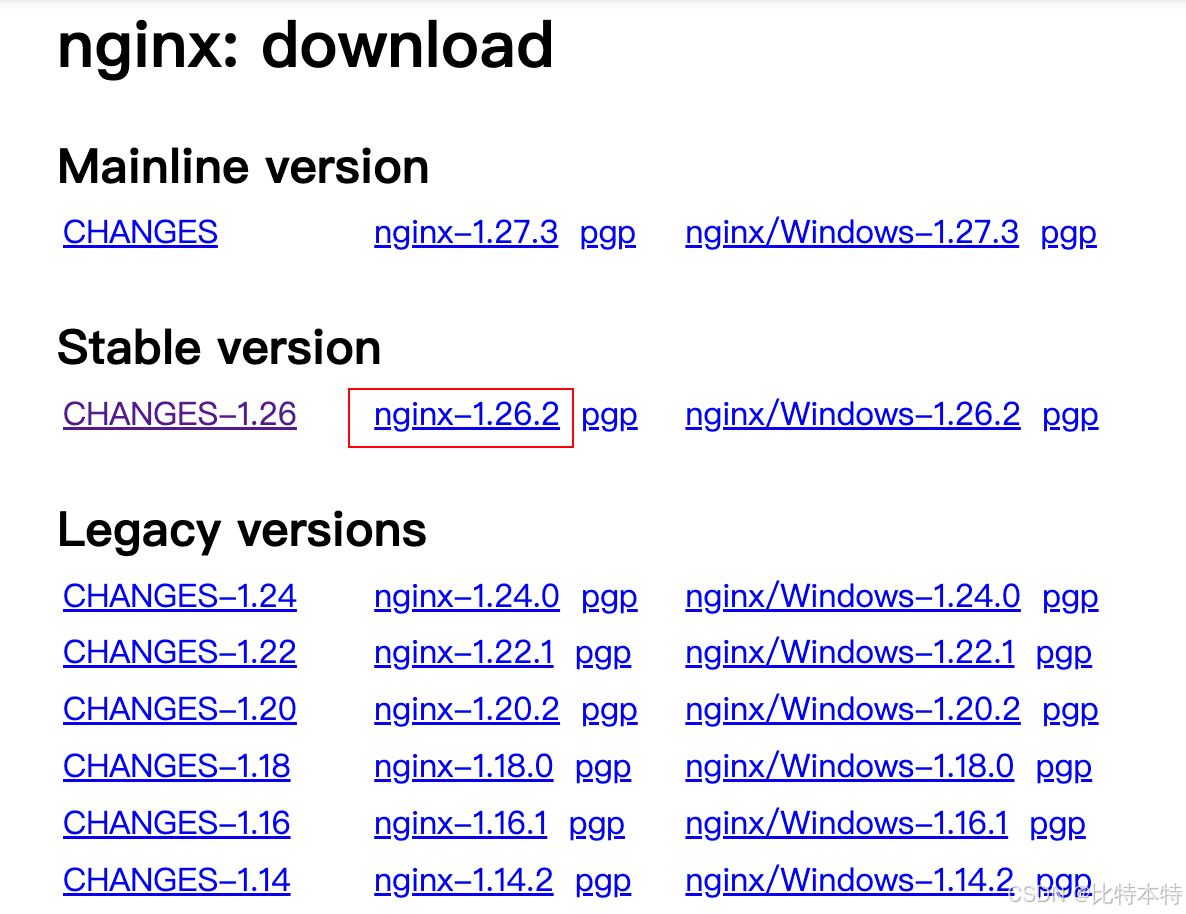Image resolution: width=1186 pixels, height=914 pixels.
Task: Open pgp signature for nginx-1.22.1
Action: 603,654
